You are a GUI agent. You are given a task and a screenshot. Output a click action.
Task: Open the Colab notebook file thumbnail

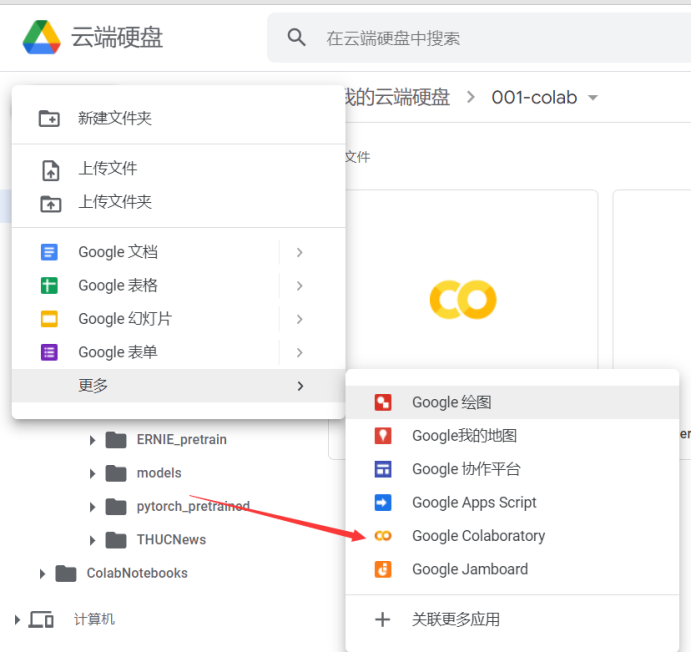click(463, 300)
